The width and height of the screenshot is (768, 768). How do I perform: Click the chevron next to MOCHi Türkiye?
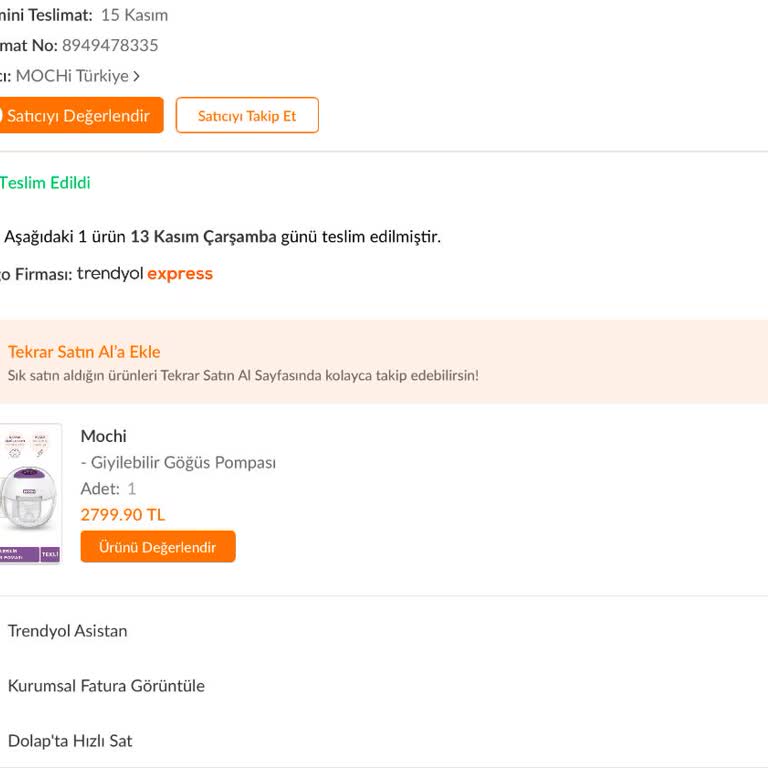[x=136, y=76]
